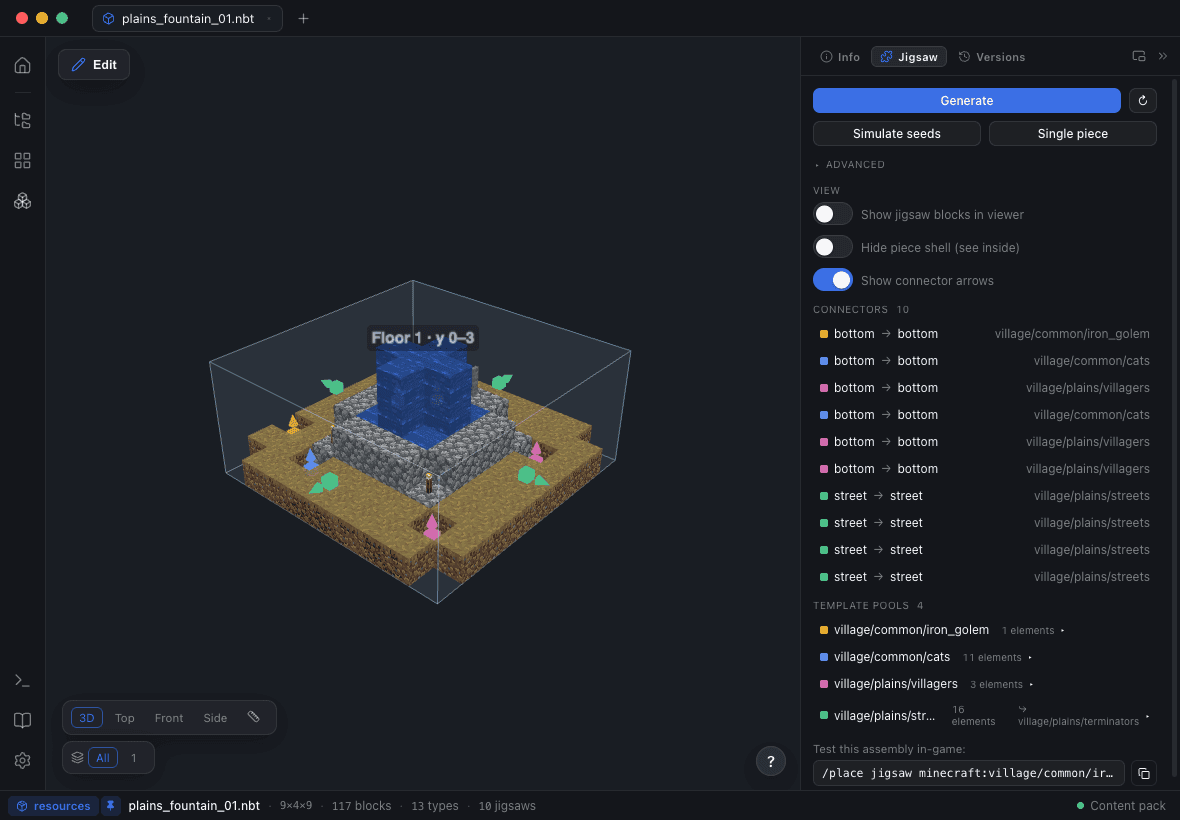1180x820 pixels.
Task: Click the 10 jigsaws status entry
Action: [507, 806]
